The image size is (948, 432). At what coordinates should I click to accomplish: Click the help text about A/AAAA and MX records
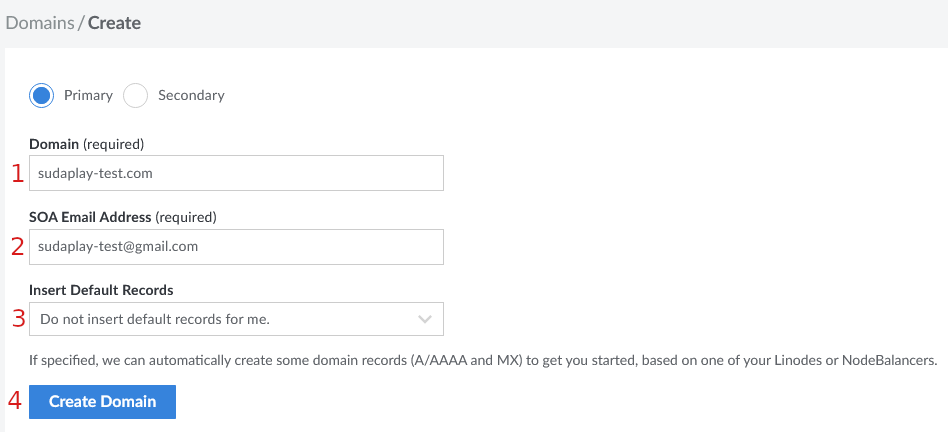tap(483, 361)
